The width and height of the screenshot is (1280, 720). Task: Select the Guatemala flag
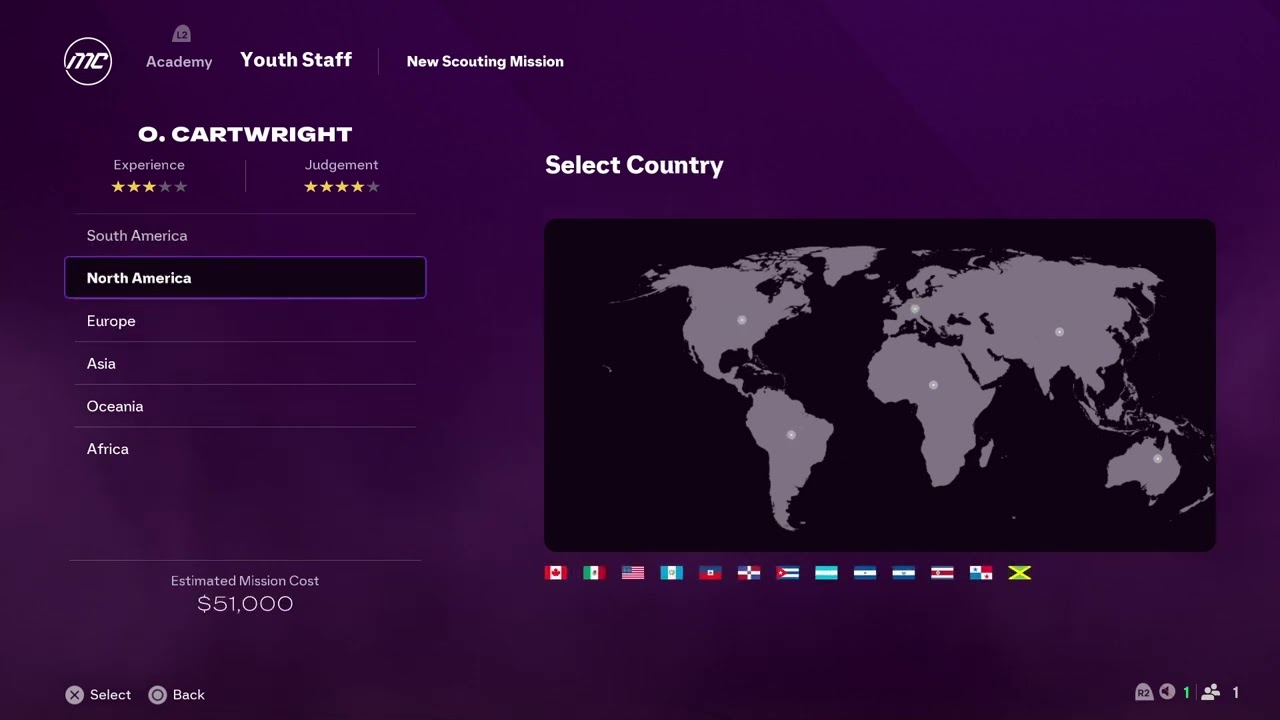point(672,573)
